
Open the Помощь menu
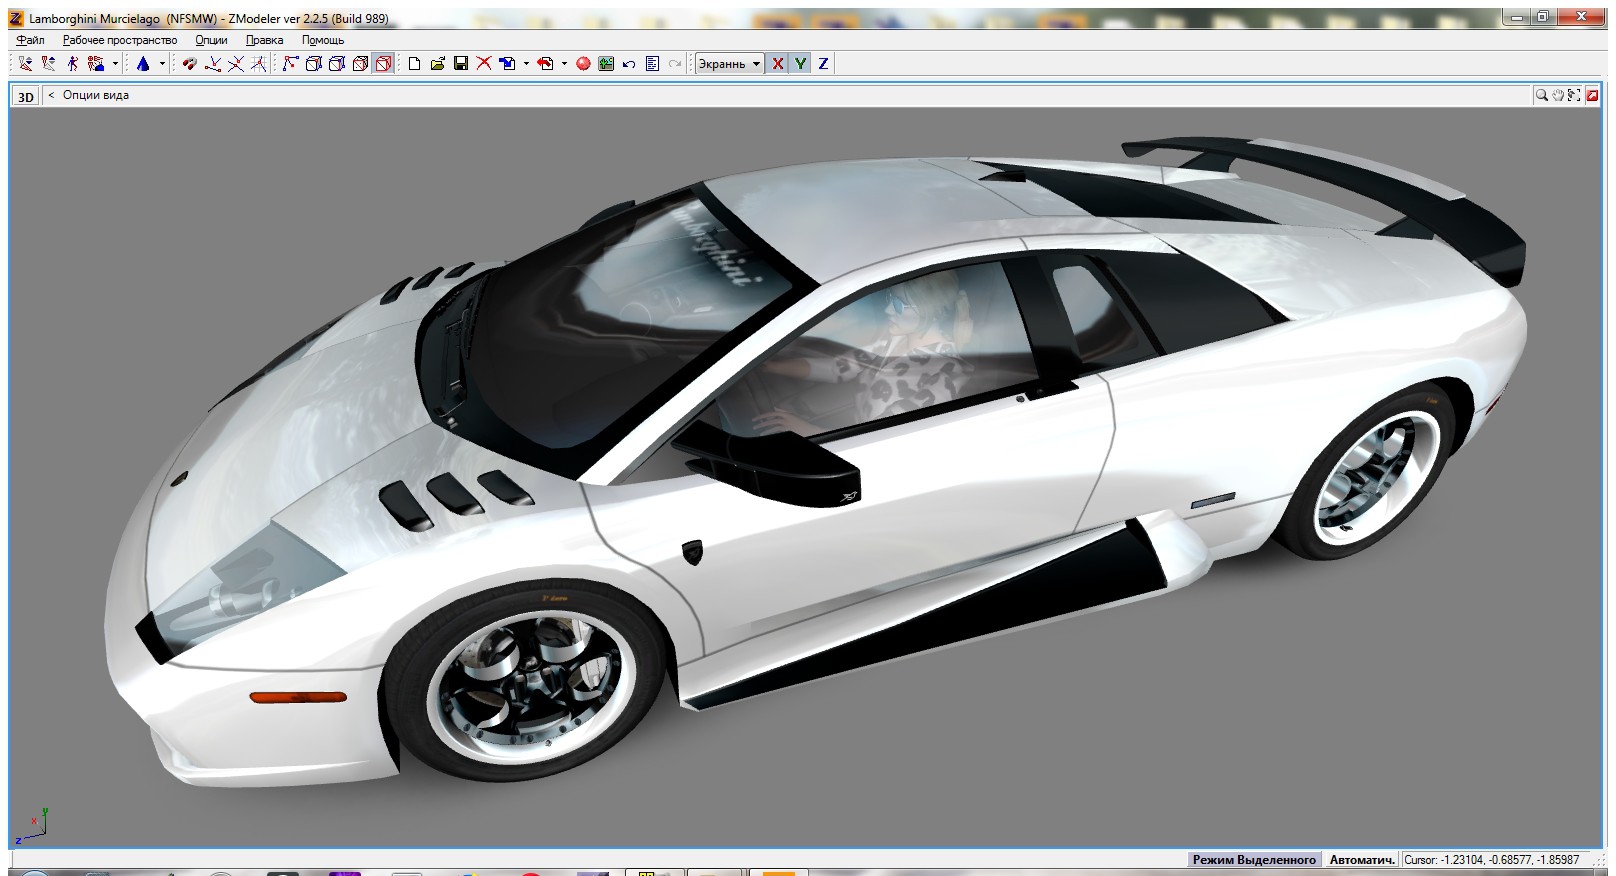323,40
